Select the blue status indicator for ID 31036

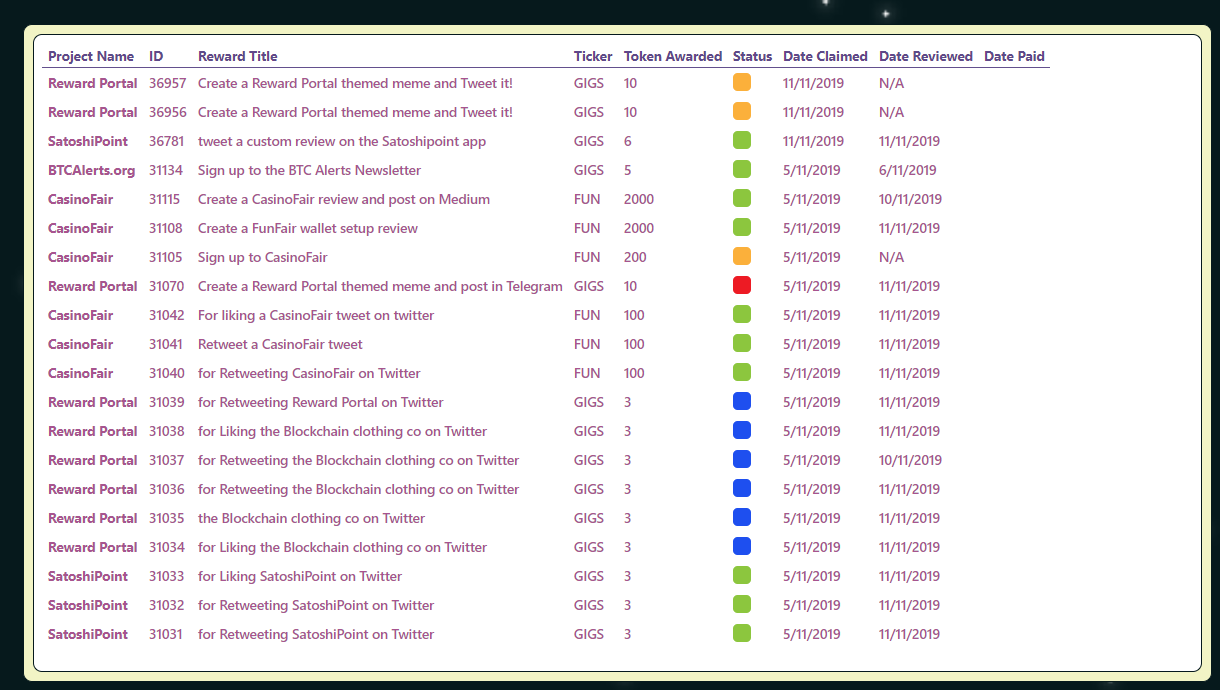tap(742, 489)
